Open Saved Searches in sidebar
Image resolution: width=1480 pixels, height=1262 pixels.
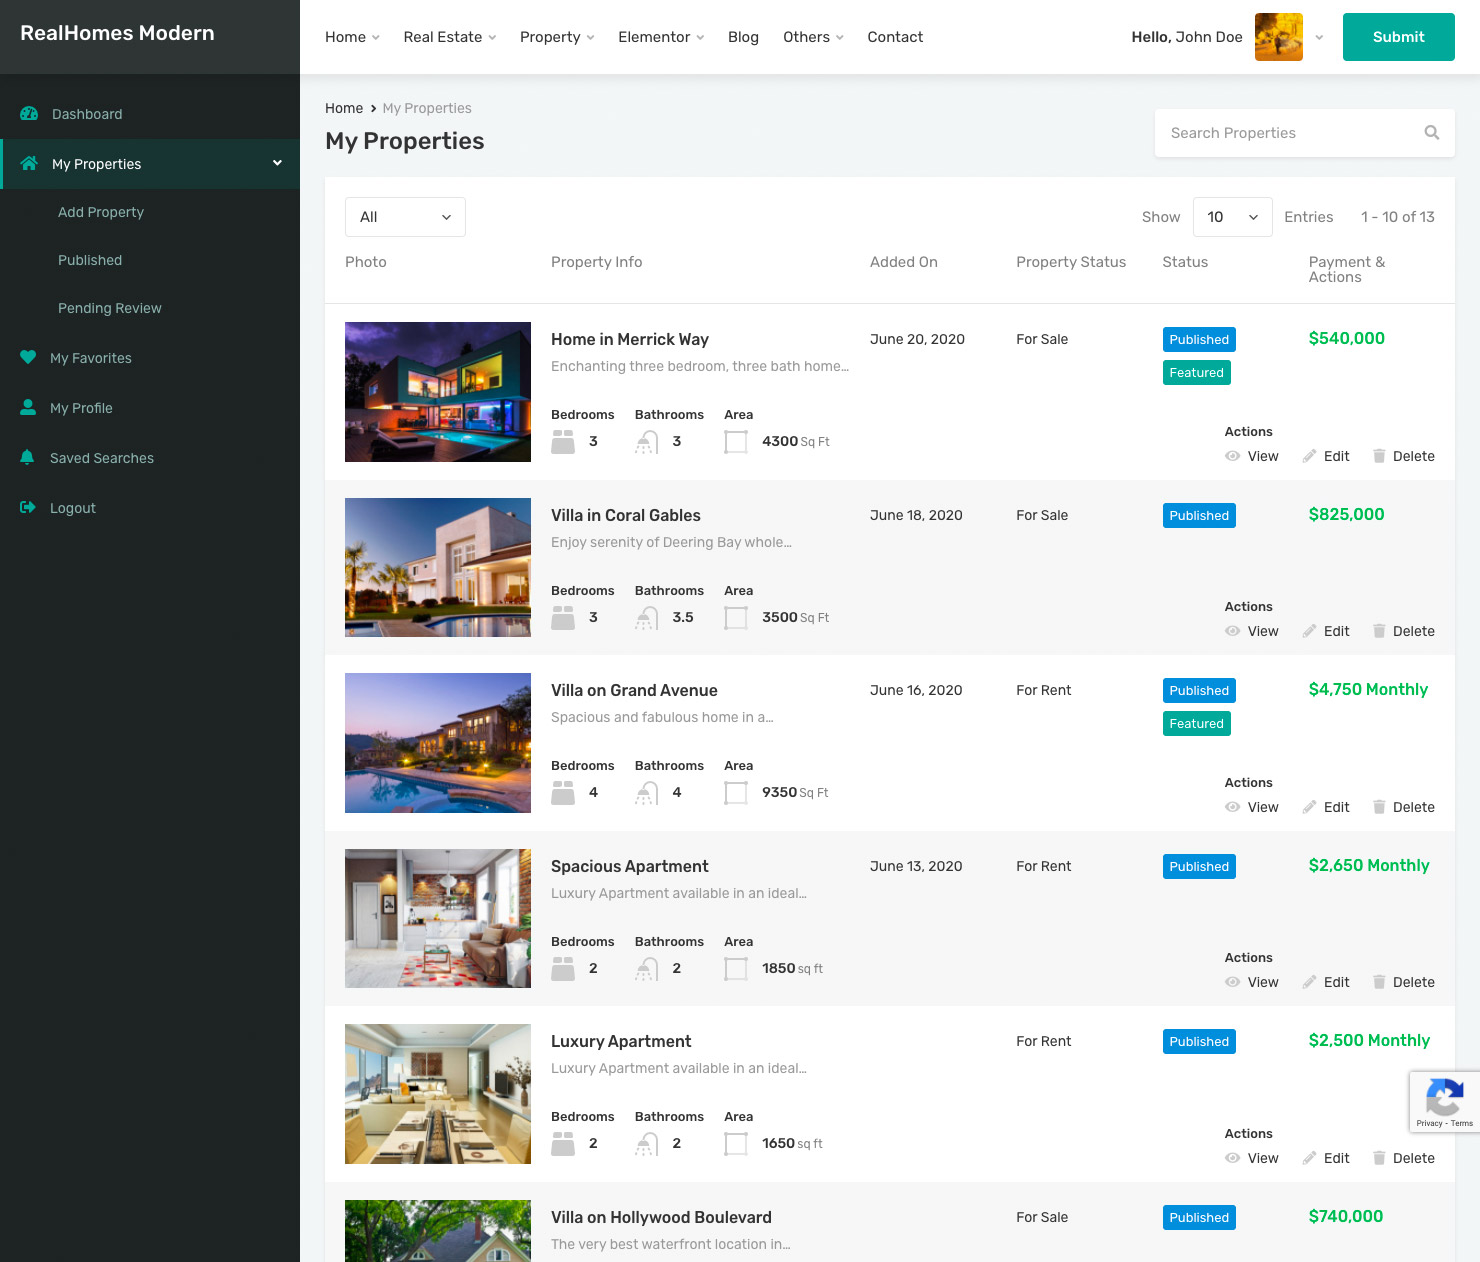102,458
